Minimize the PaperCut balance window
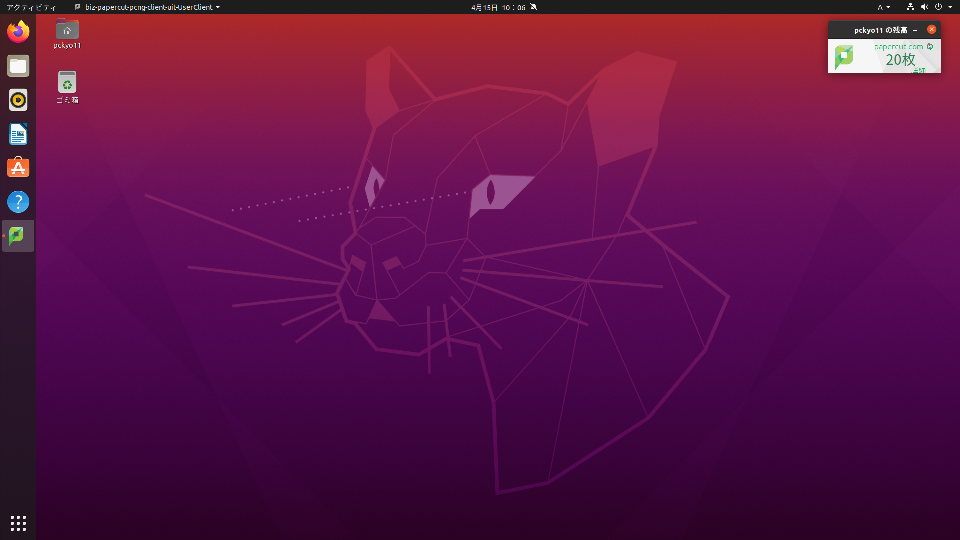 915,30
